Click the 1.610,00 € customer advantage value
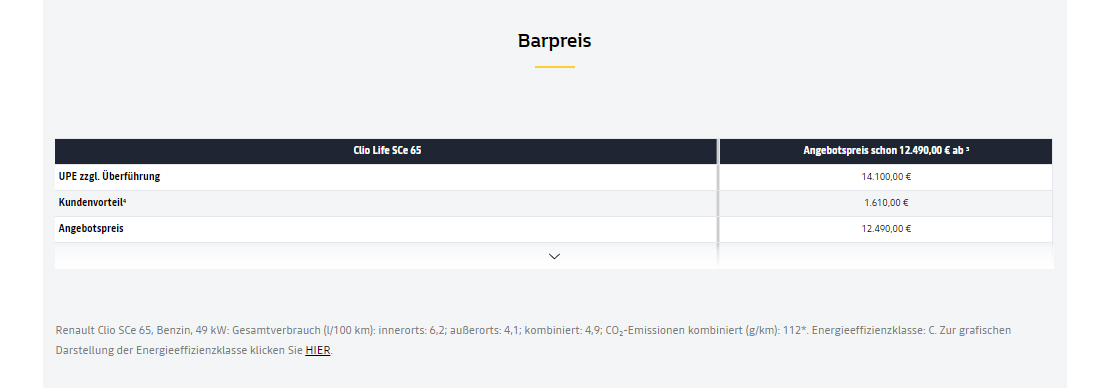 coord(886,203)
